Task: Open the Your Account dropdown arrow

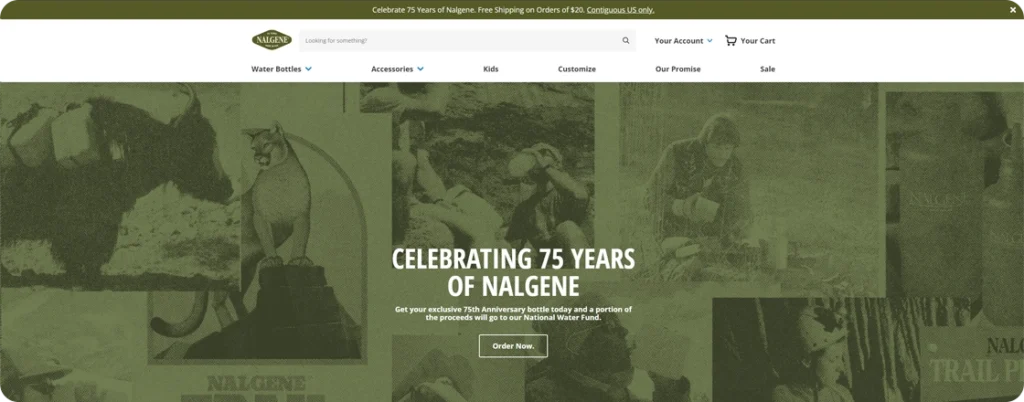Action: click(x=709, y=40)
